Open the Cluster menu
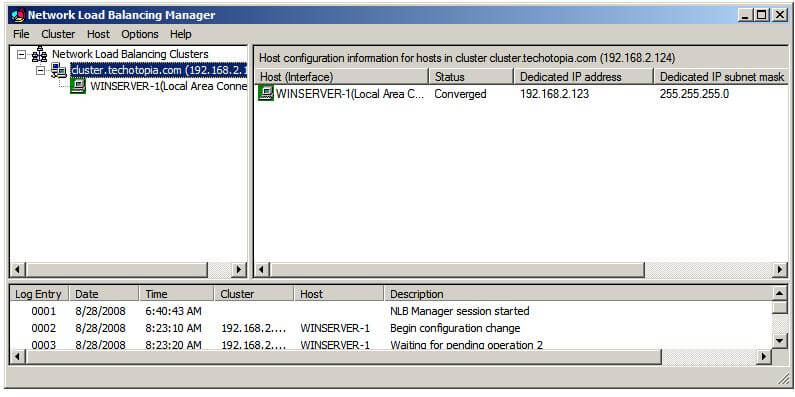 click(58, 34)
